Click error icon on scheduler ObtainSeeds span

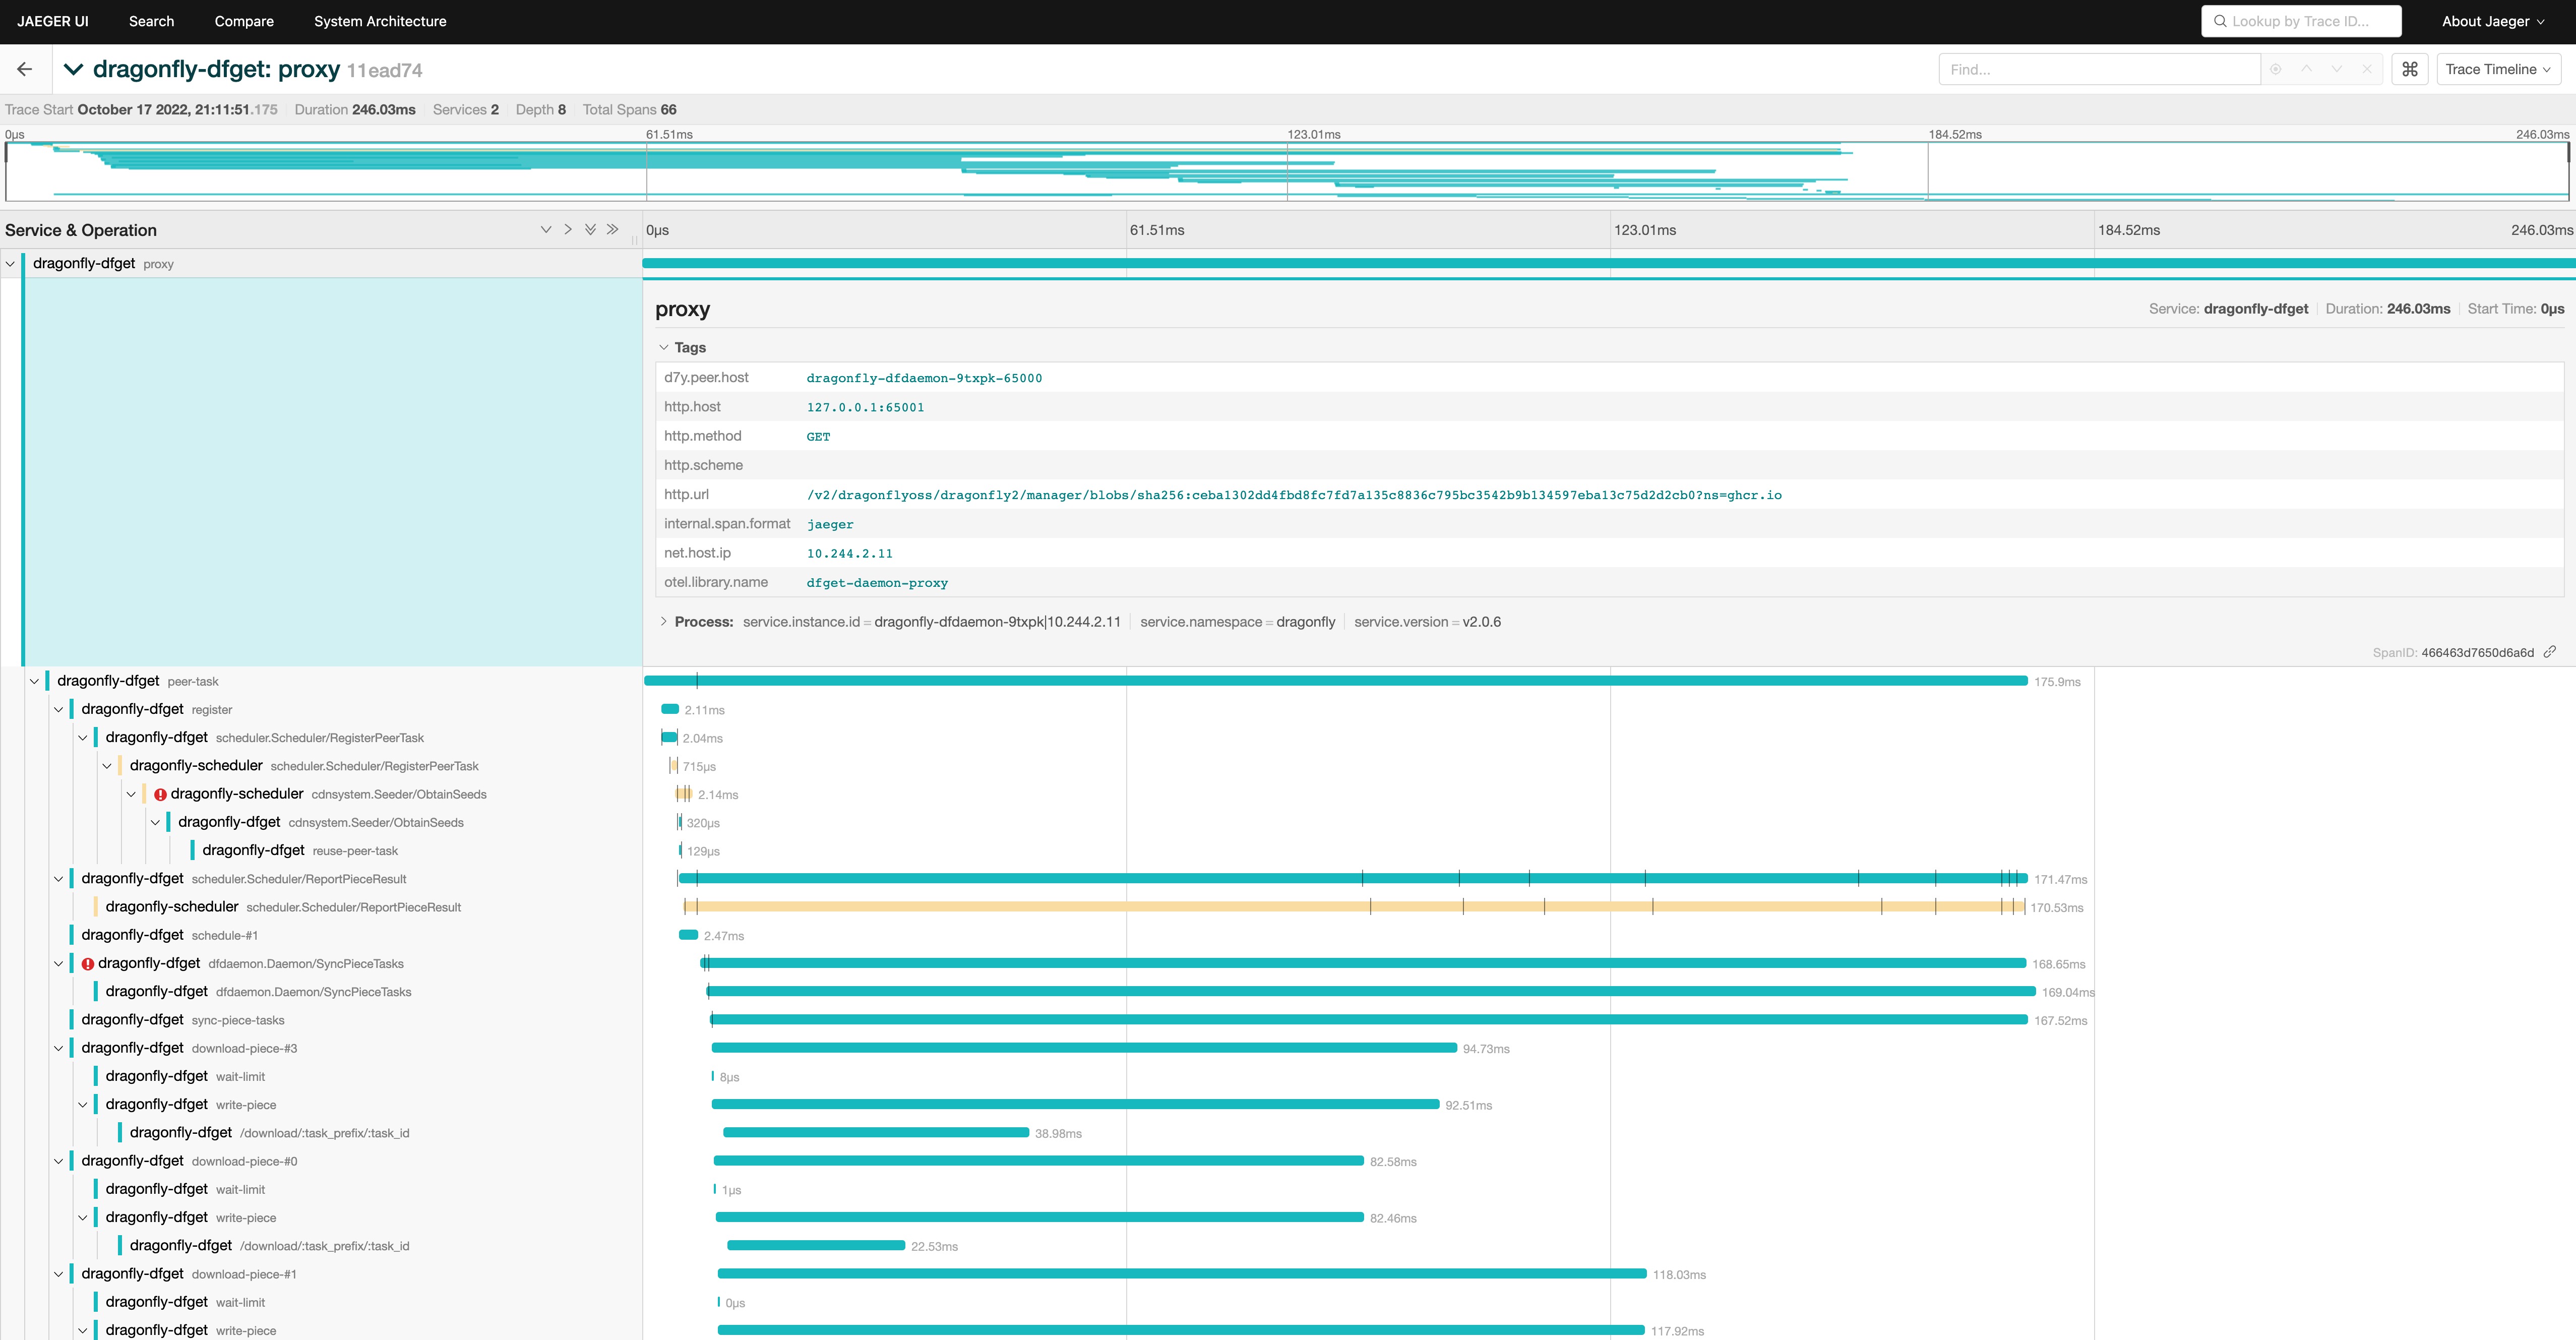[x=160, y=794]
